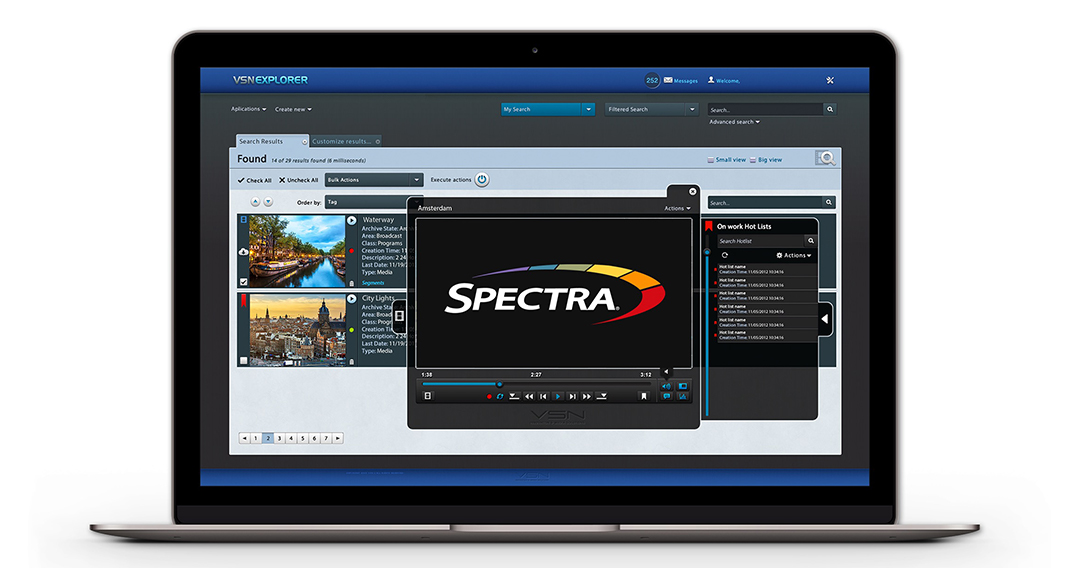
Task: Play the Waterway clip preview
Action: click(x=352, y=220)
